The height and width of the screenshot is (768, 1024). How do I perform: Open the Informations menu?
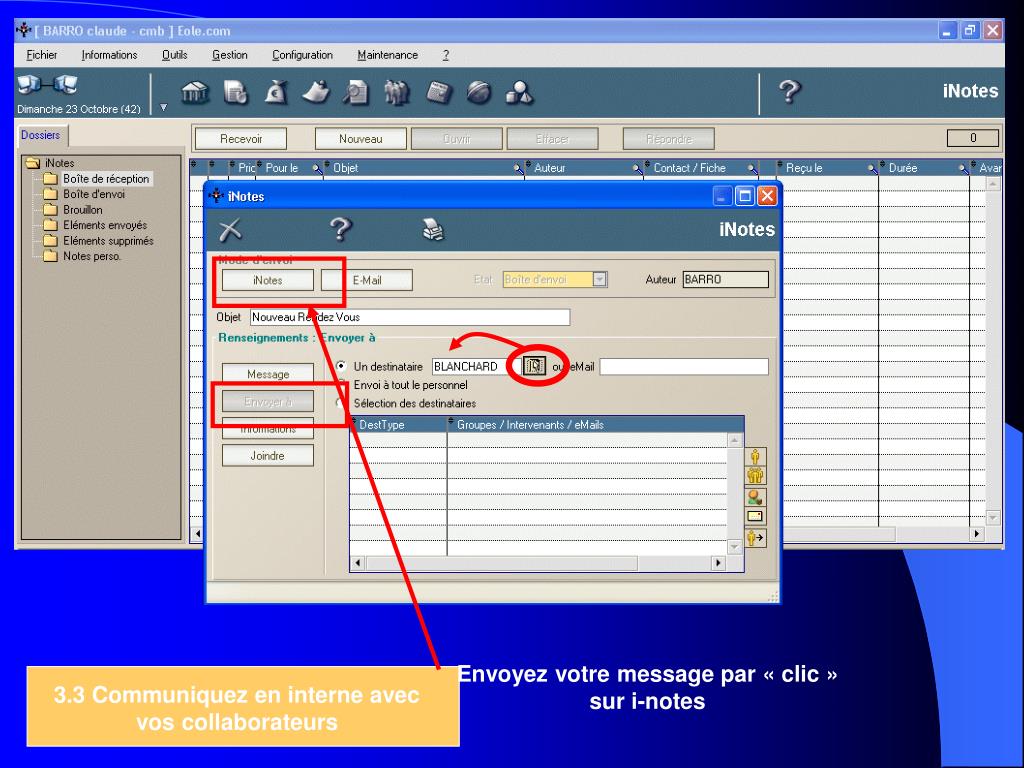point(109,55)
